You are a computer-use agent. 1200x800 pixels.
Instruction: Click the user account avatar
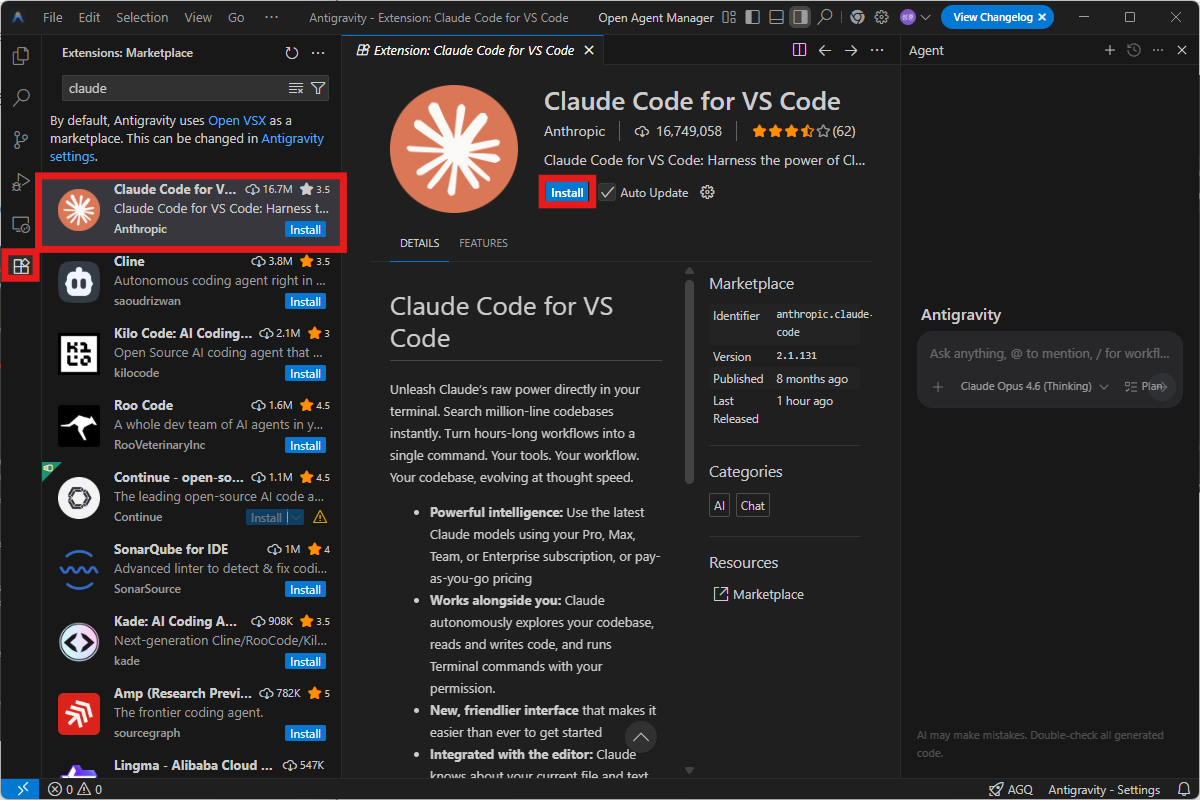pos(907,17)
